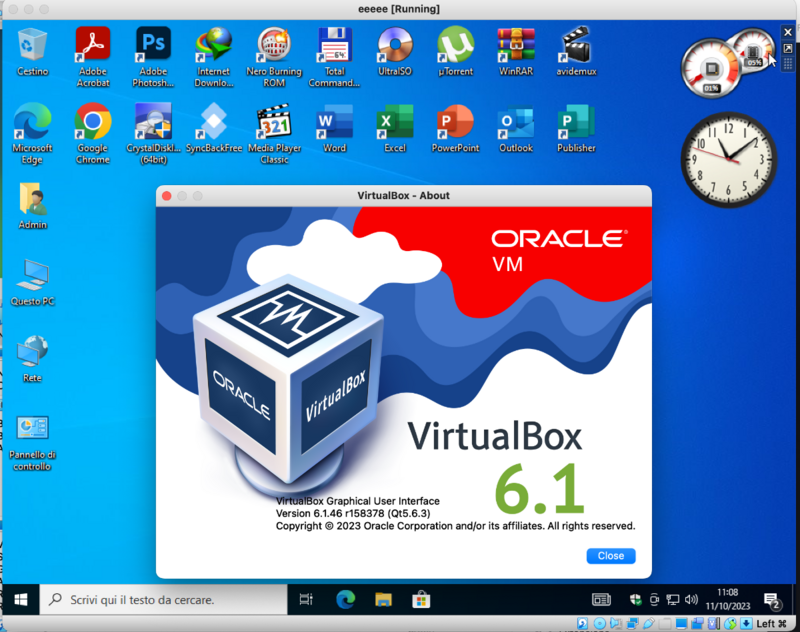Select the UltraISO desktop shortcut
Screen dimensions: 800x632
tap(395, 52)
